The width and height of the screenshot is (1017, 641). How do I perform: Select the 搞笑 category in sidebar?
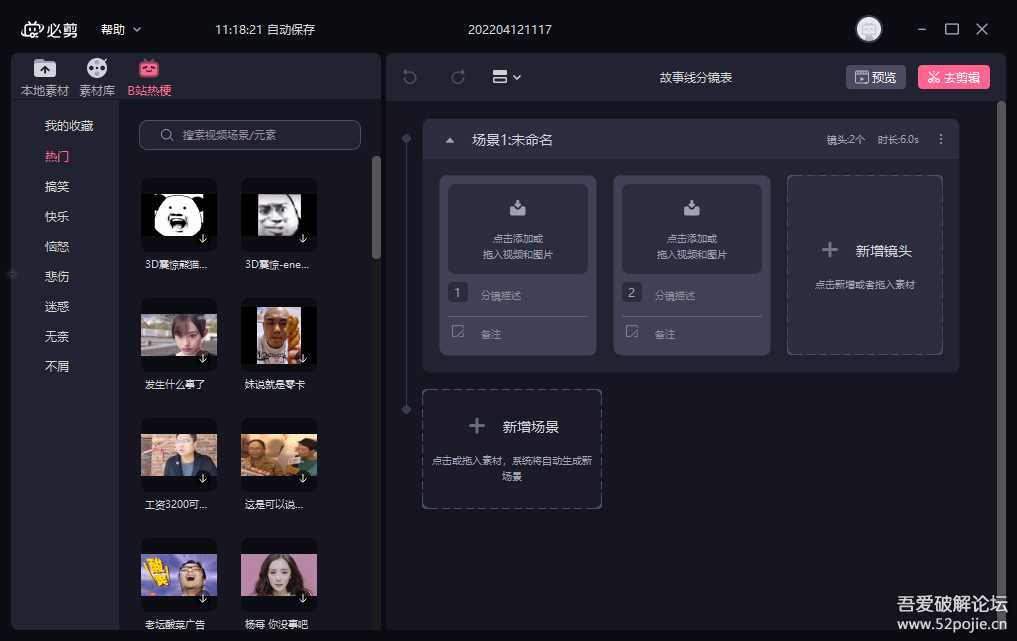(57, 187)
